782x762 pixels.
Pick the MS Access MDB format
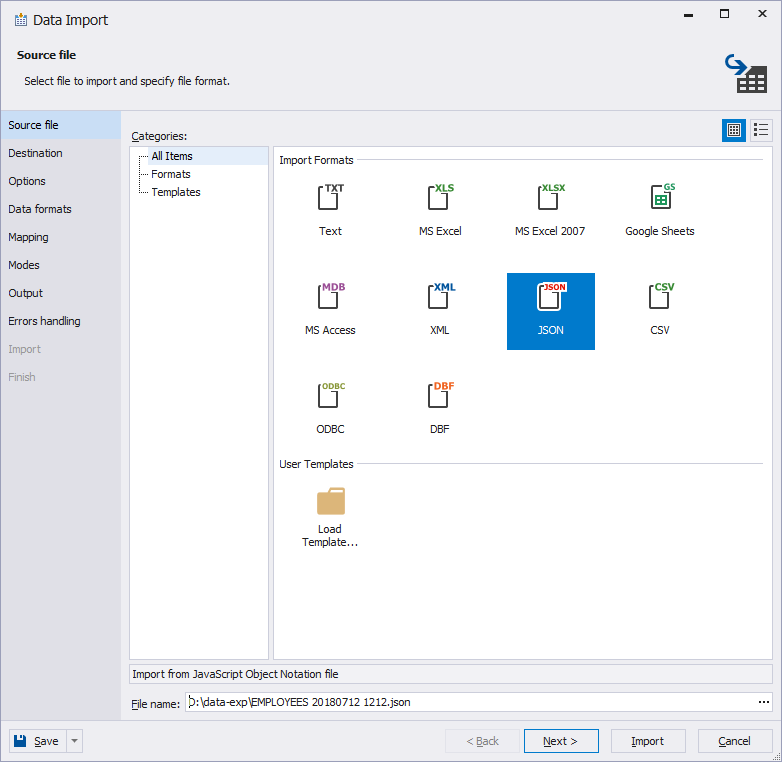coord(330,296)
